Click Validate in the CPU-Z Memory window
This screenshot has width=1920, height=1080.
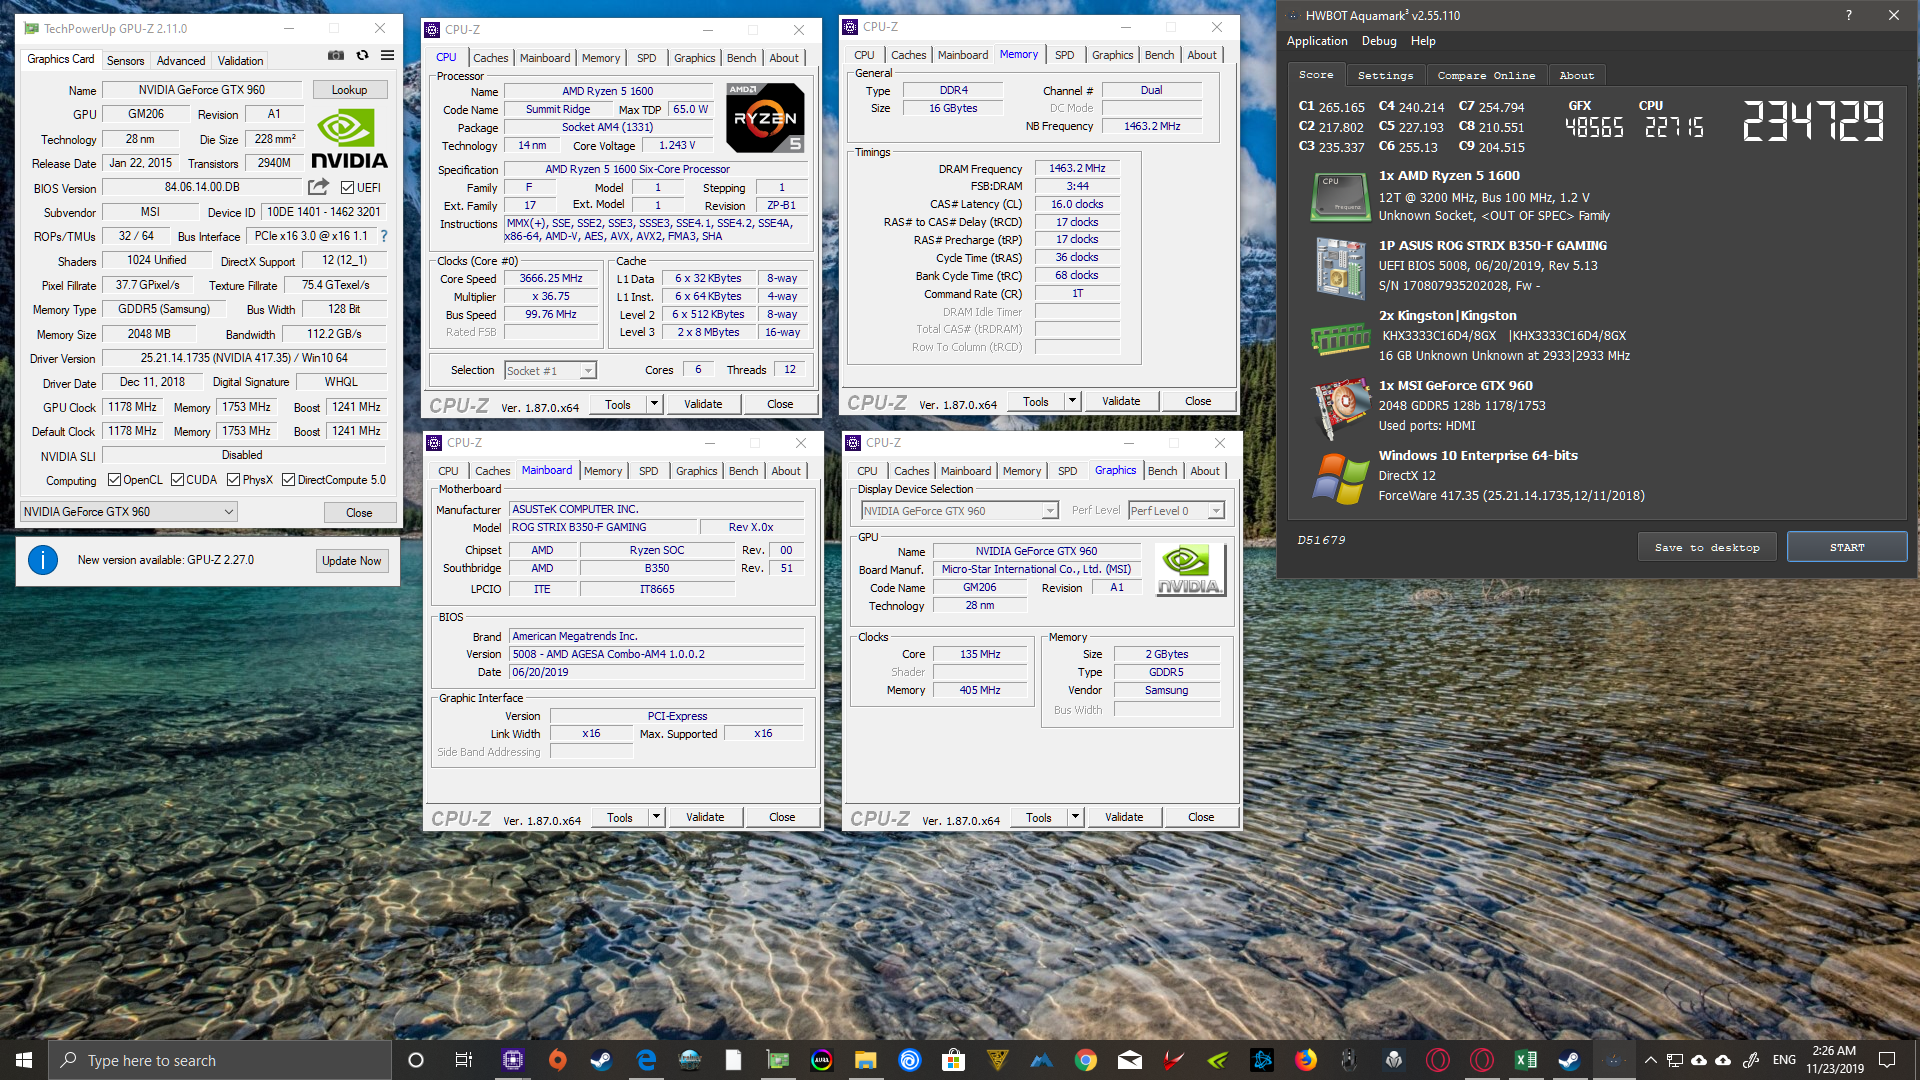pyautogui.click(x=1121, y=401)
